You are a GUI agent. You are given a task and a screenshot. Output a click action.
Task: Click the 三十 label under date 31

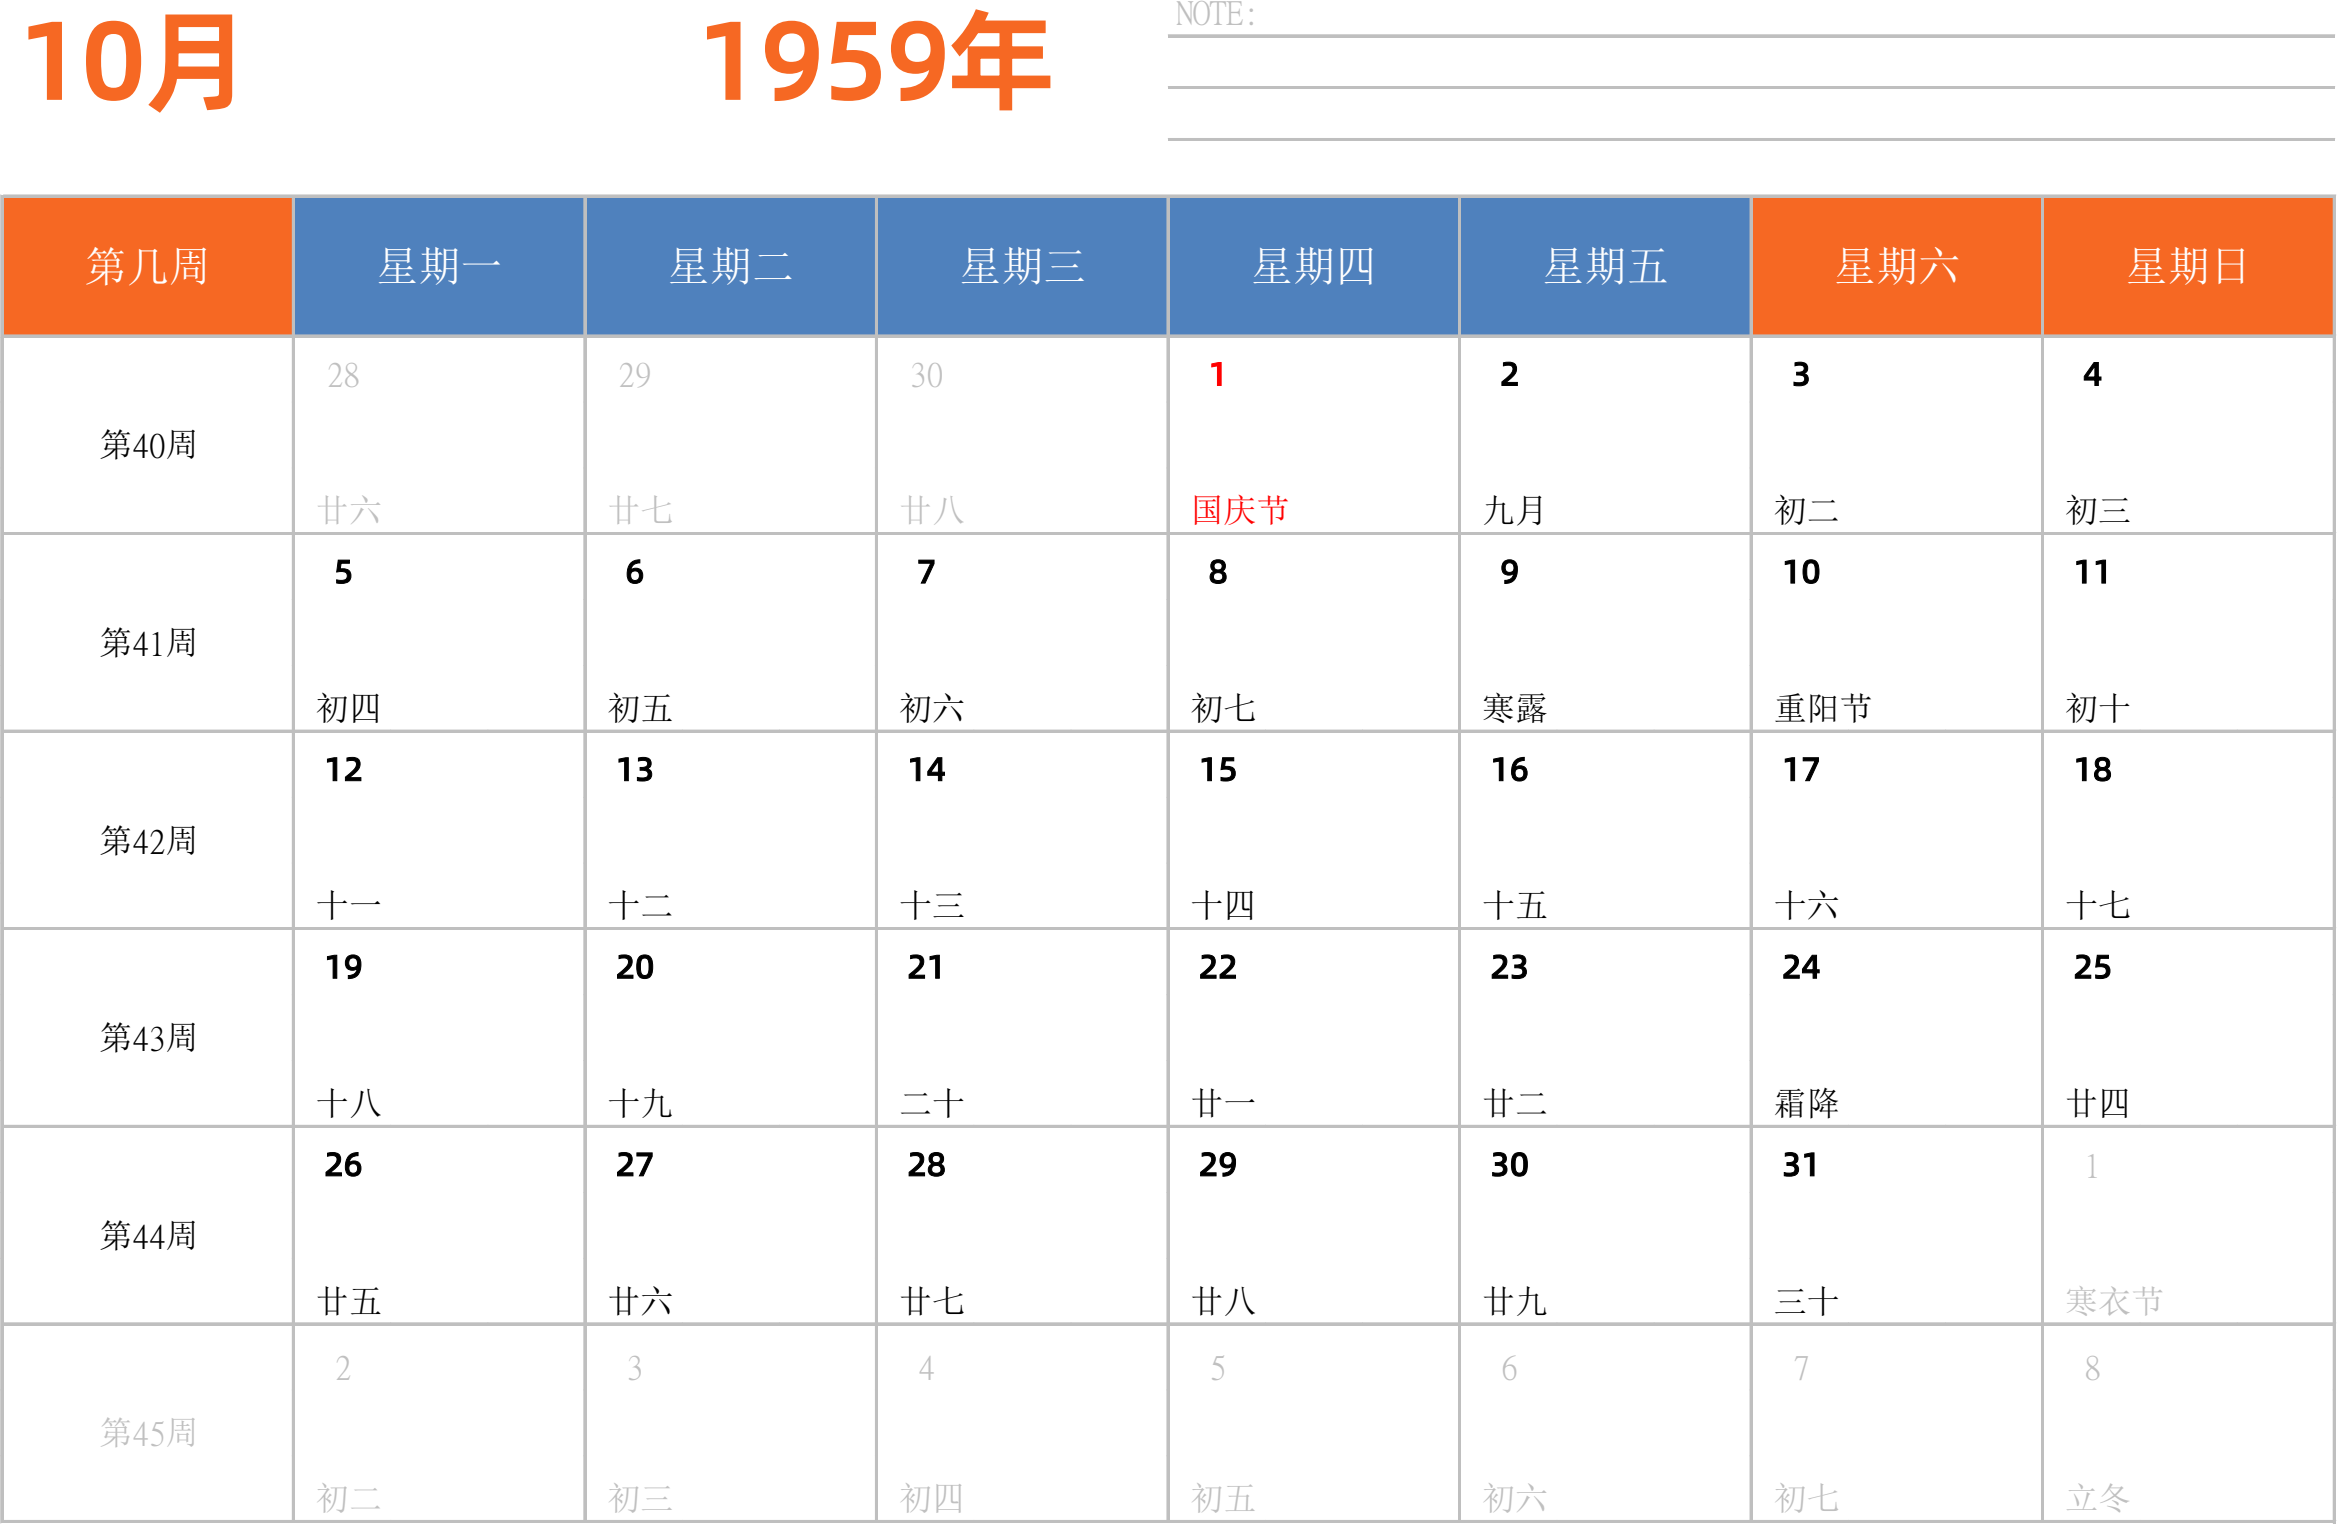[x=1806, y=1301]
